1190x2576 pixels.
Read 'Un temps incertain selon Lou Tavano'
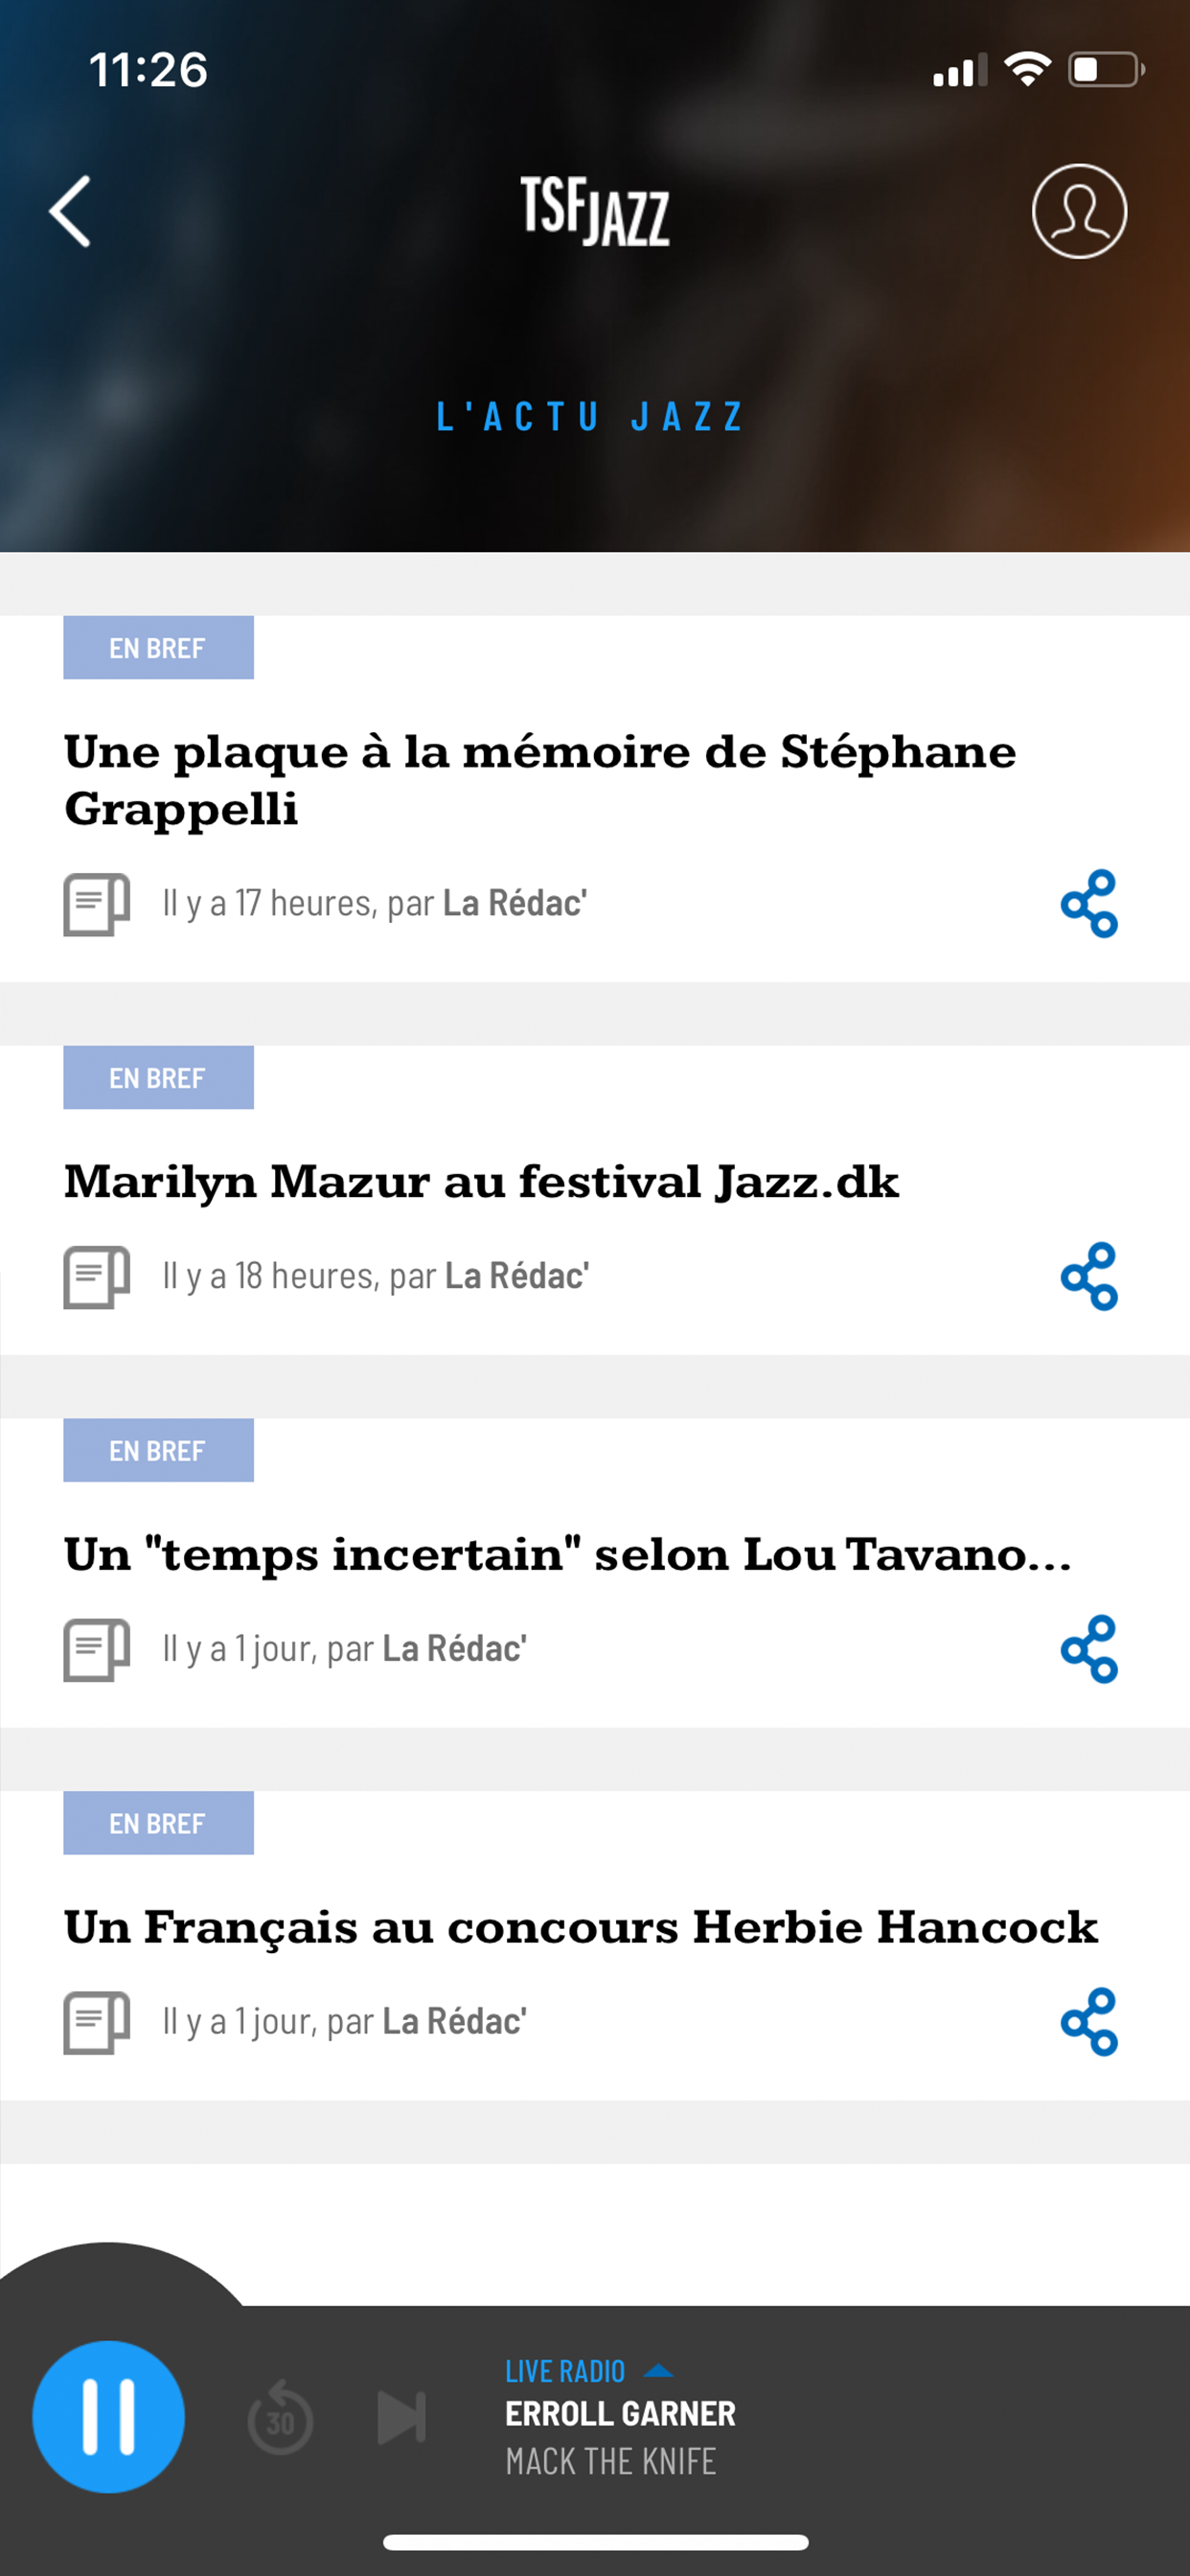pos(567,1554)
